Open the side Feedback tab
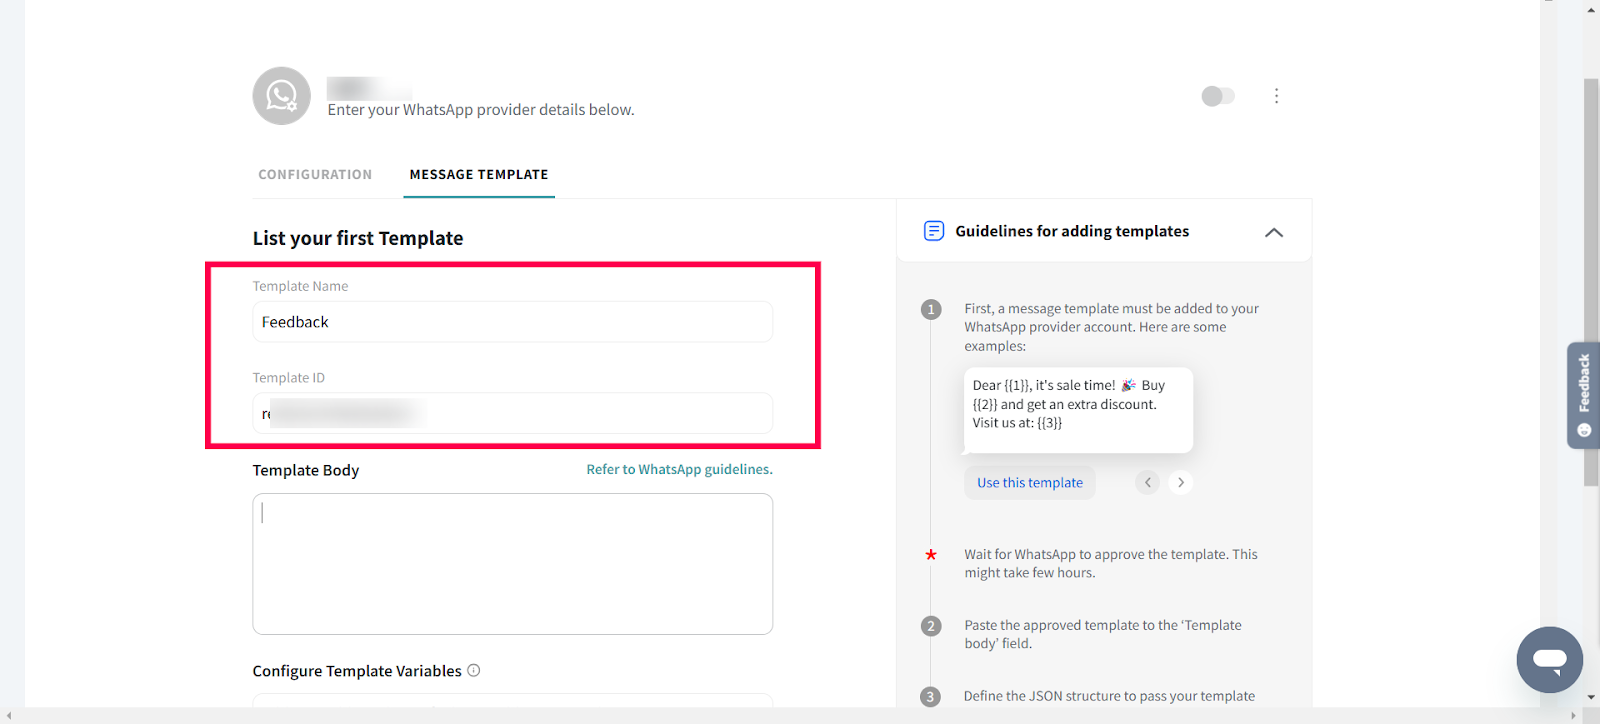Image resolution: width=1600 pixels, height=724 pixels. (1583, 394)
